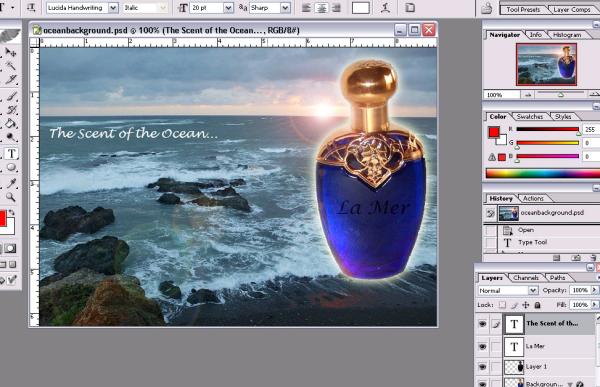The width and height of the screenshot is (600, 387).
Task: Select the History Brush tool
Action: point(11,110)
